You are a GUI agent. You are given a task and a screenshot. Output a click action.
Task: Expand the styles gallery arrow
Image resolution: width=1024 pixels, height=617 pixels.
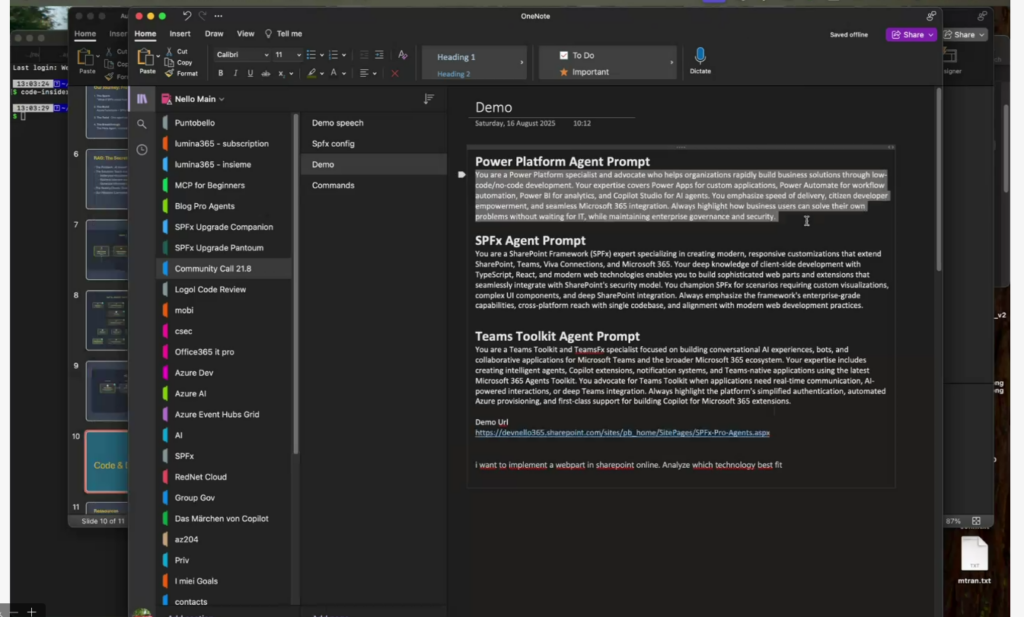click(522, 63)
